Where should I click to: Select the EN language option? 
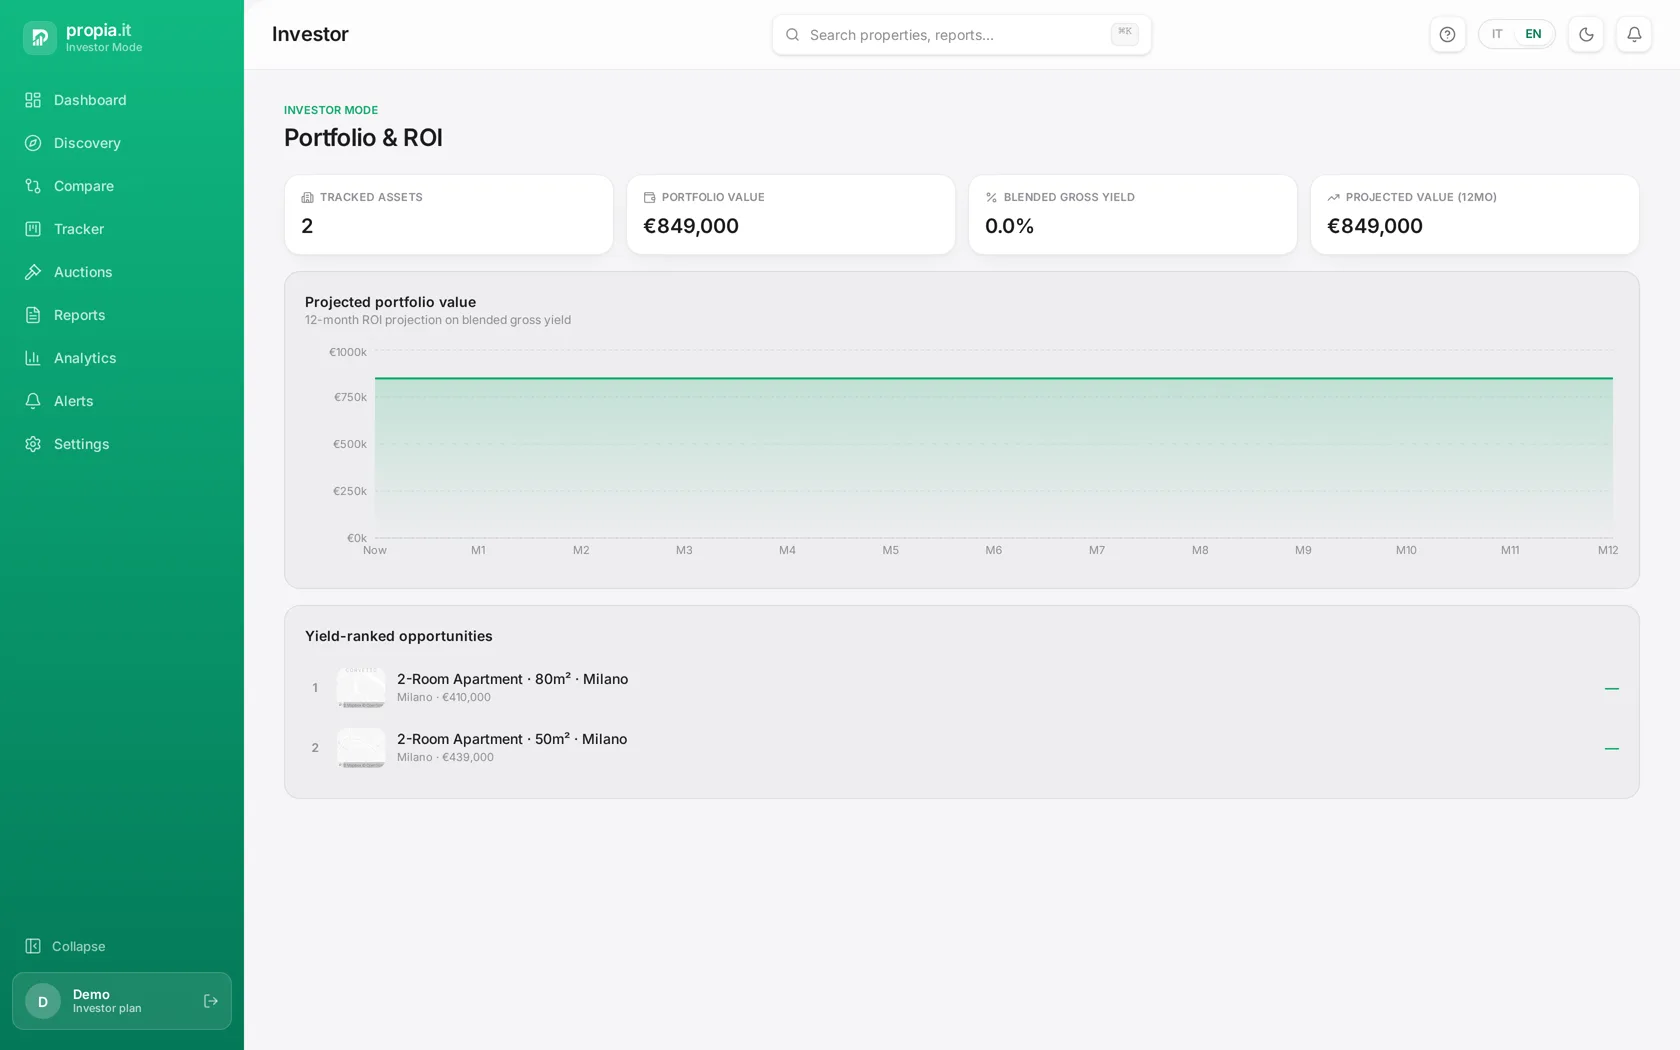tap(1533, 34)
